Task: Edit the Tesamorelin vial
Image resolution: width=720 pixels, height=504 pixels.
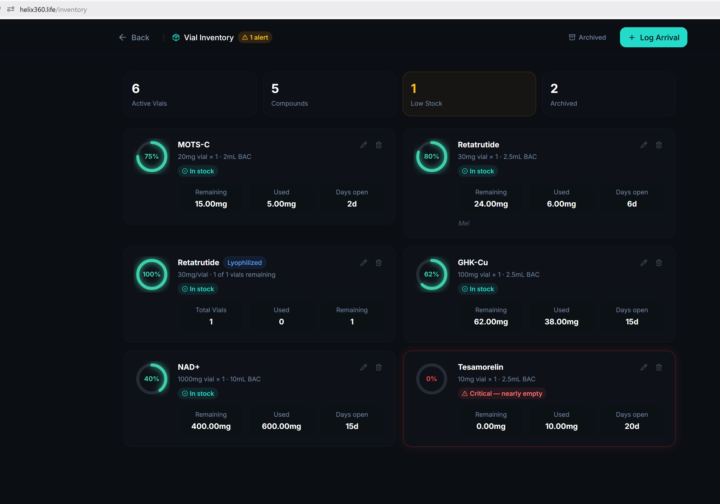Action: 644,368
